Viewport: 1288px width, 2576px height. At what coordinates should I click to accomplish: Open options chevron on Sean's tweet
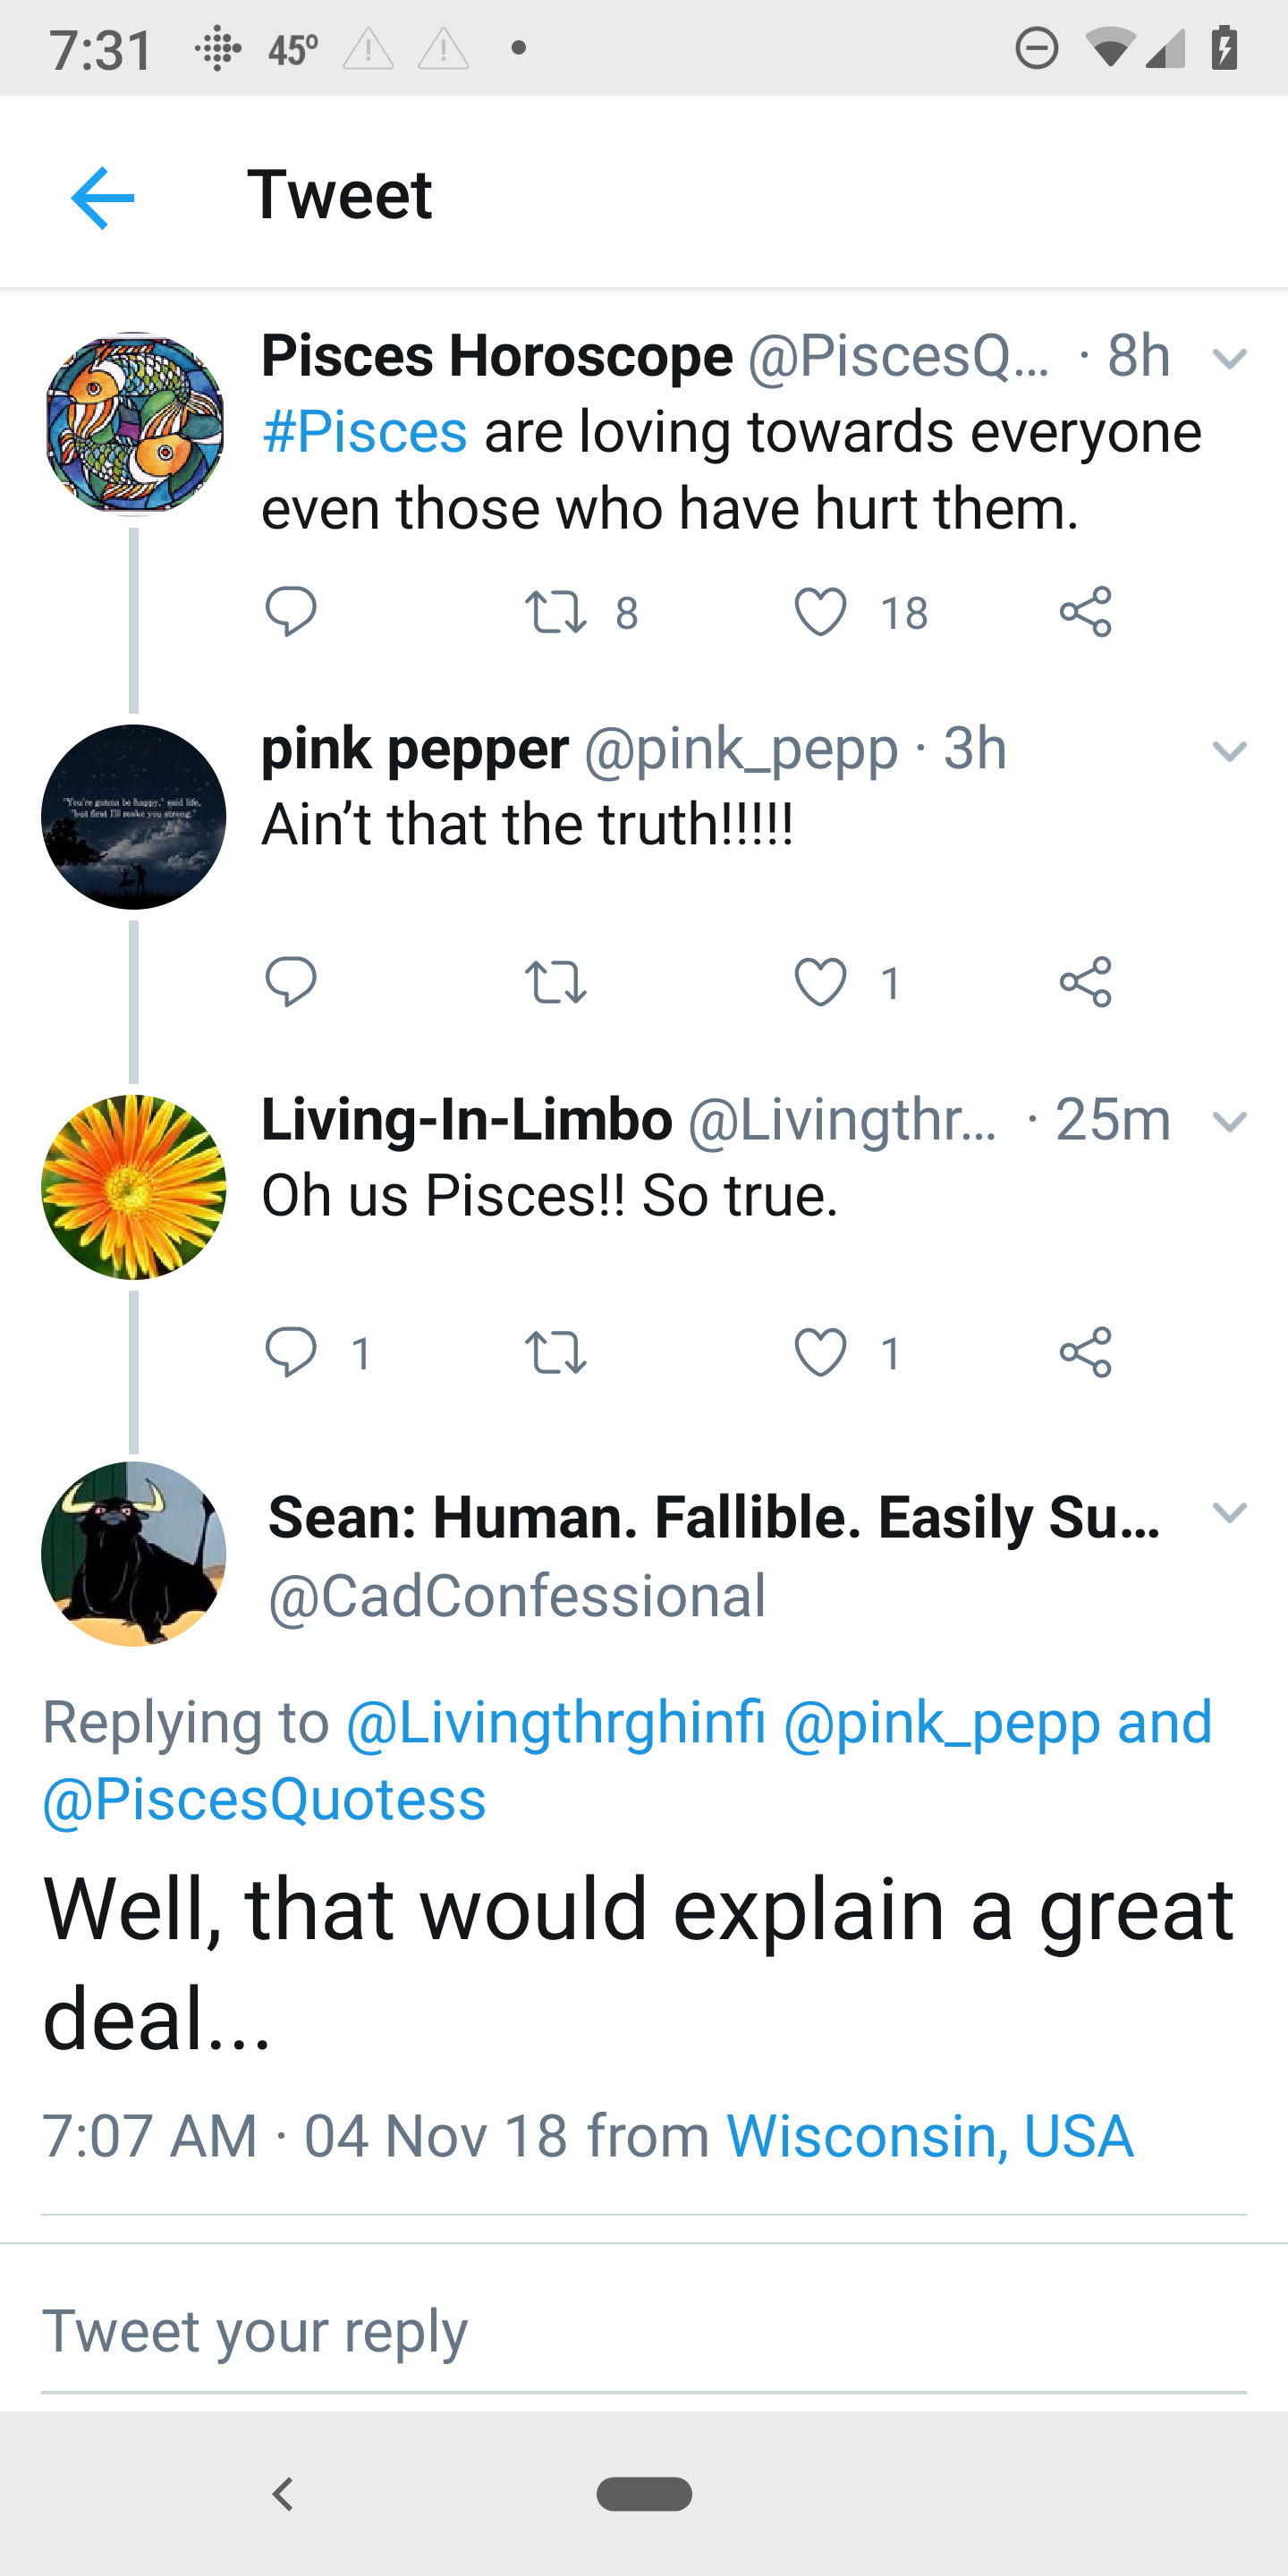pos(1229,1511)
